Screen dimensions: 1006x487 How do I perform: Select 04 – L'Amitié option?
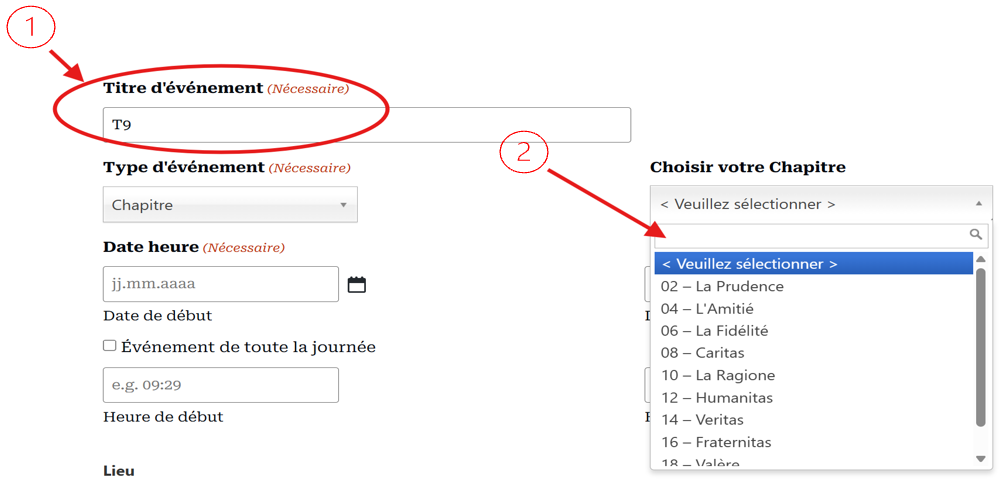[707, 309]
